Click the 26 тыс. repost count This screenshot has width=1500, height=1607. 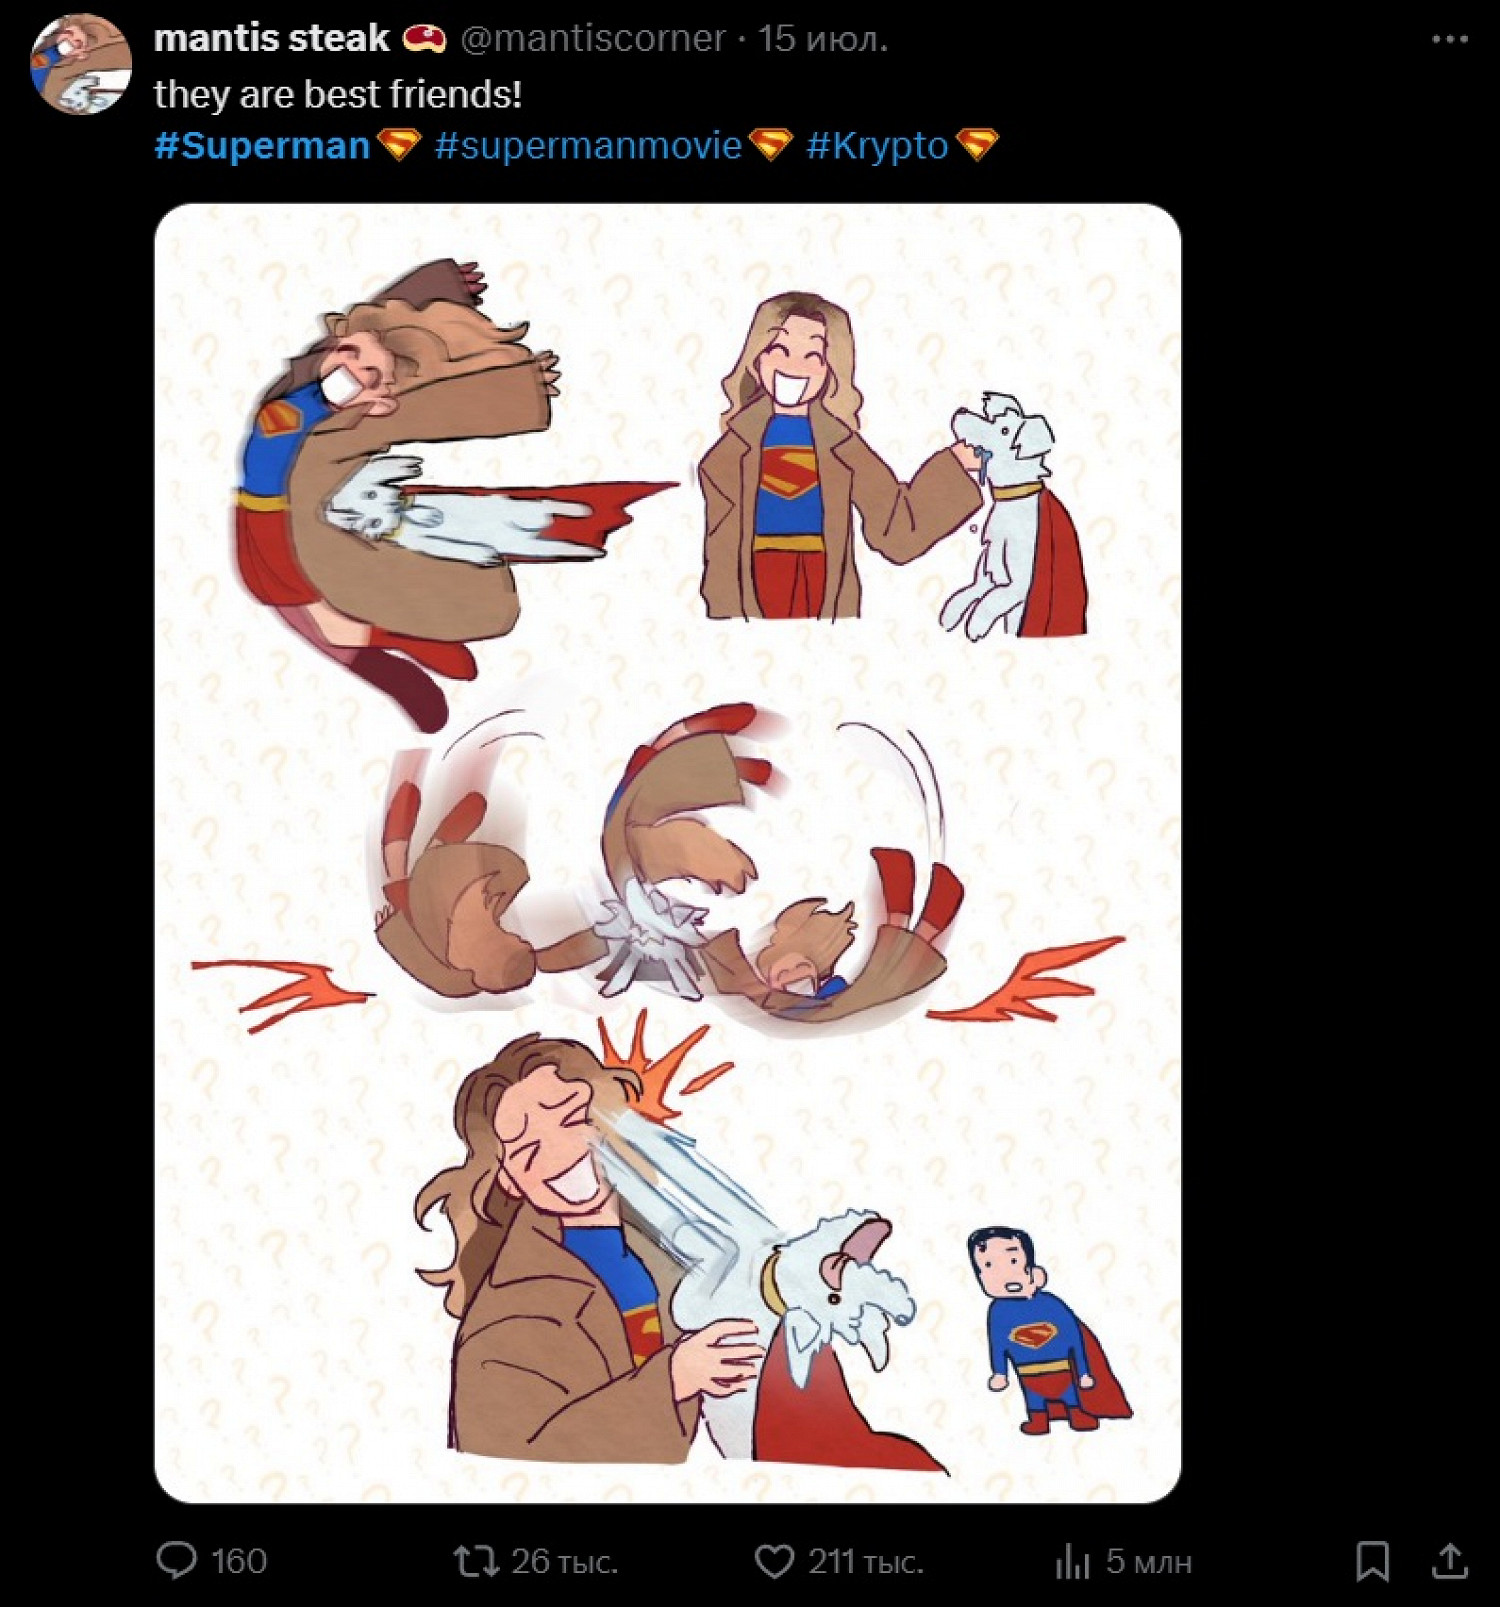[x=564, y=1561]
